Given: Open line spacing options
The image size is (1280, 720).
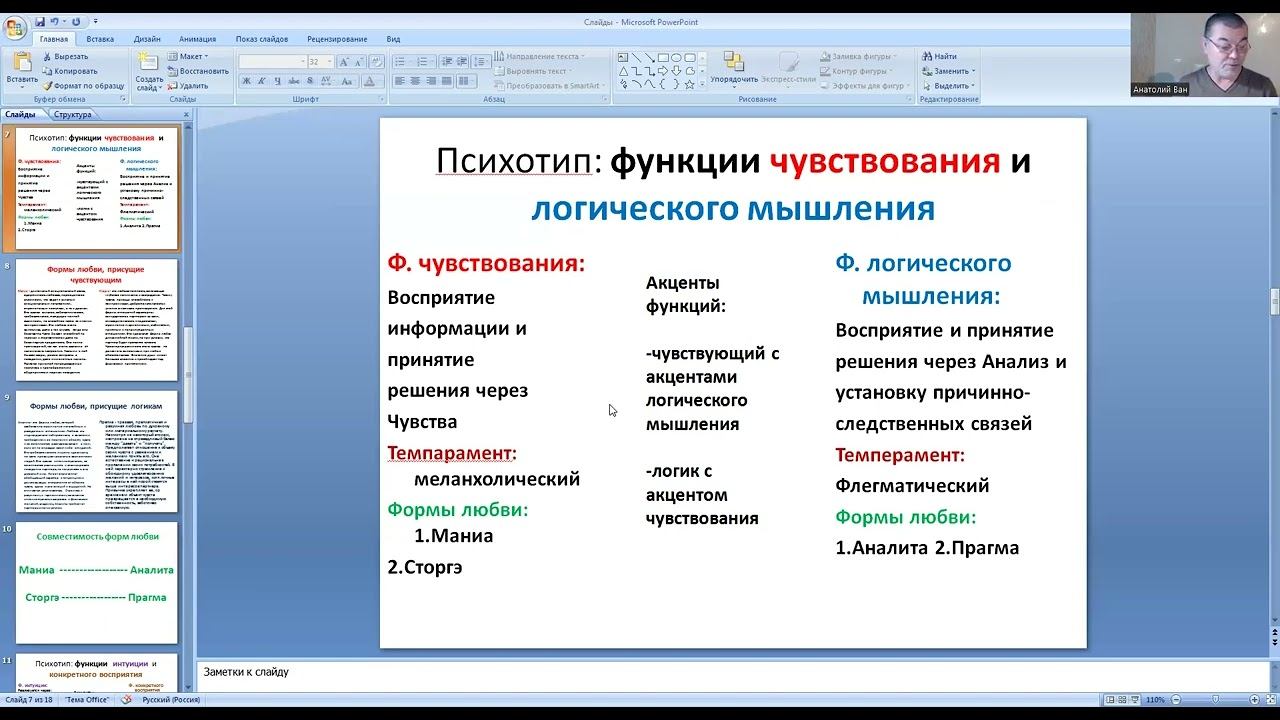Looking at the screenshot, I should [481, 62].
